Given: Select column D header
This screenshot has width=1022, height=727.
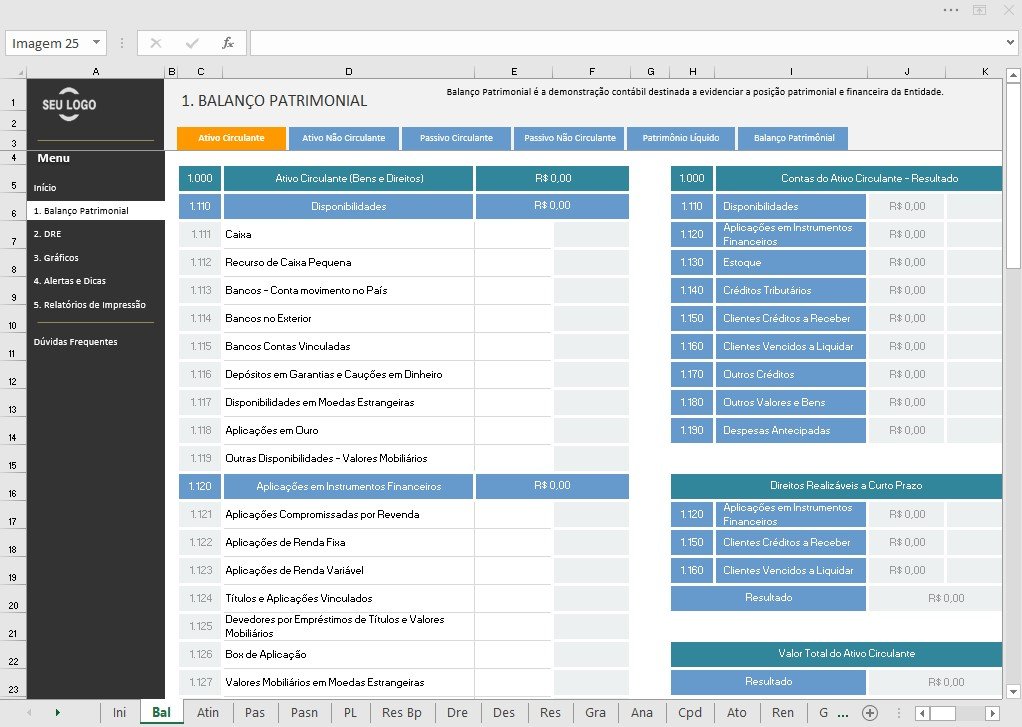Looking at the screenshot, I should (349, 72).
